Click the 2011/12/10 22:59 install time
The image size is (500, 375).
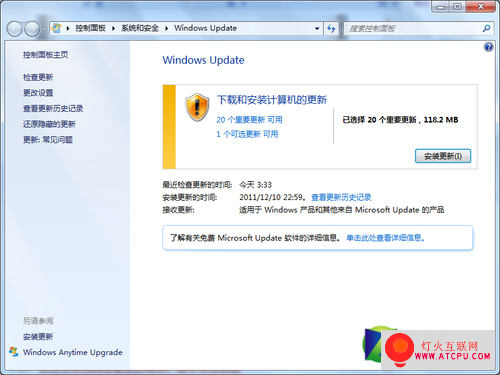pos(271,197)
